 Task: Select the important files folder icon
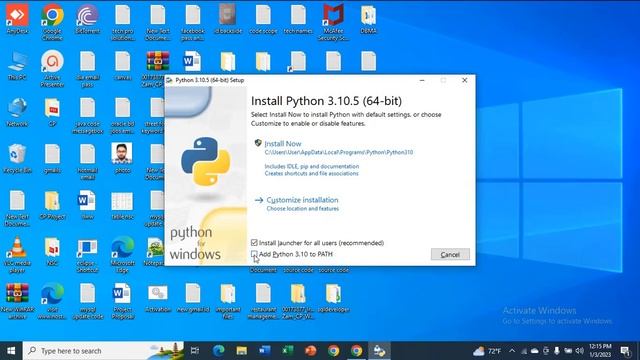(228, 301)
